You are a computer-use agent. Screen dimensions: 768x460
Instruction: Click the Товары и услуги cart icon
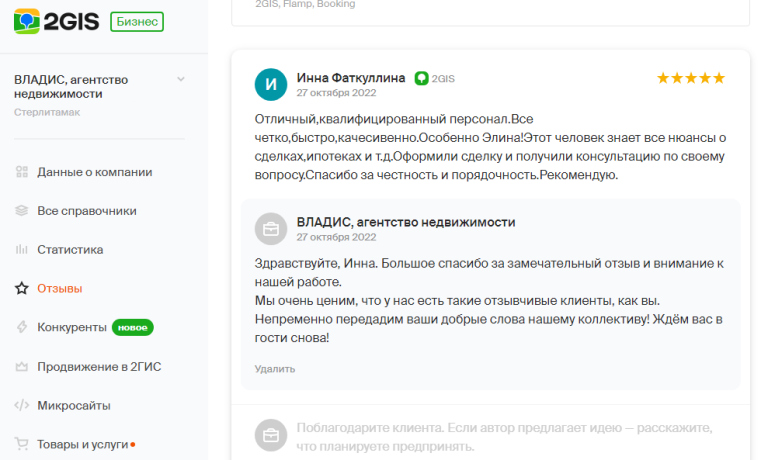tap(22, 444)
